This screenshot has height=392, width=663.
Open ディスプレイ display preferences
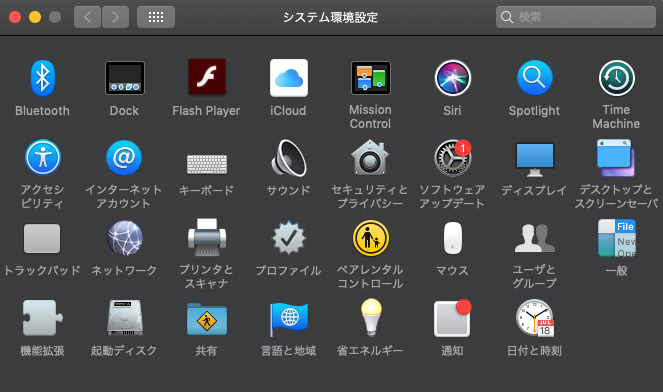tap(534, 159)
